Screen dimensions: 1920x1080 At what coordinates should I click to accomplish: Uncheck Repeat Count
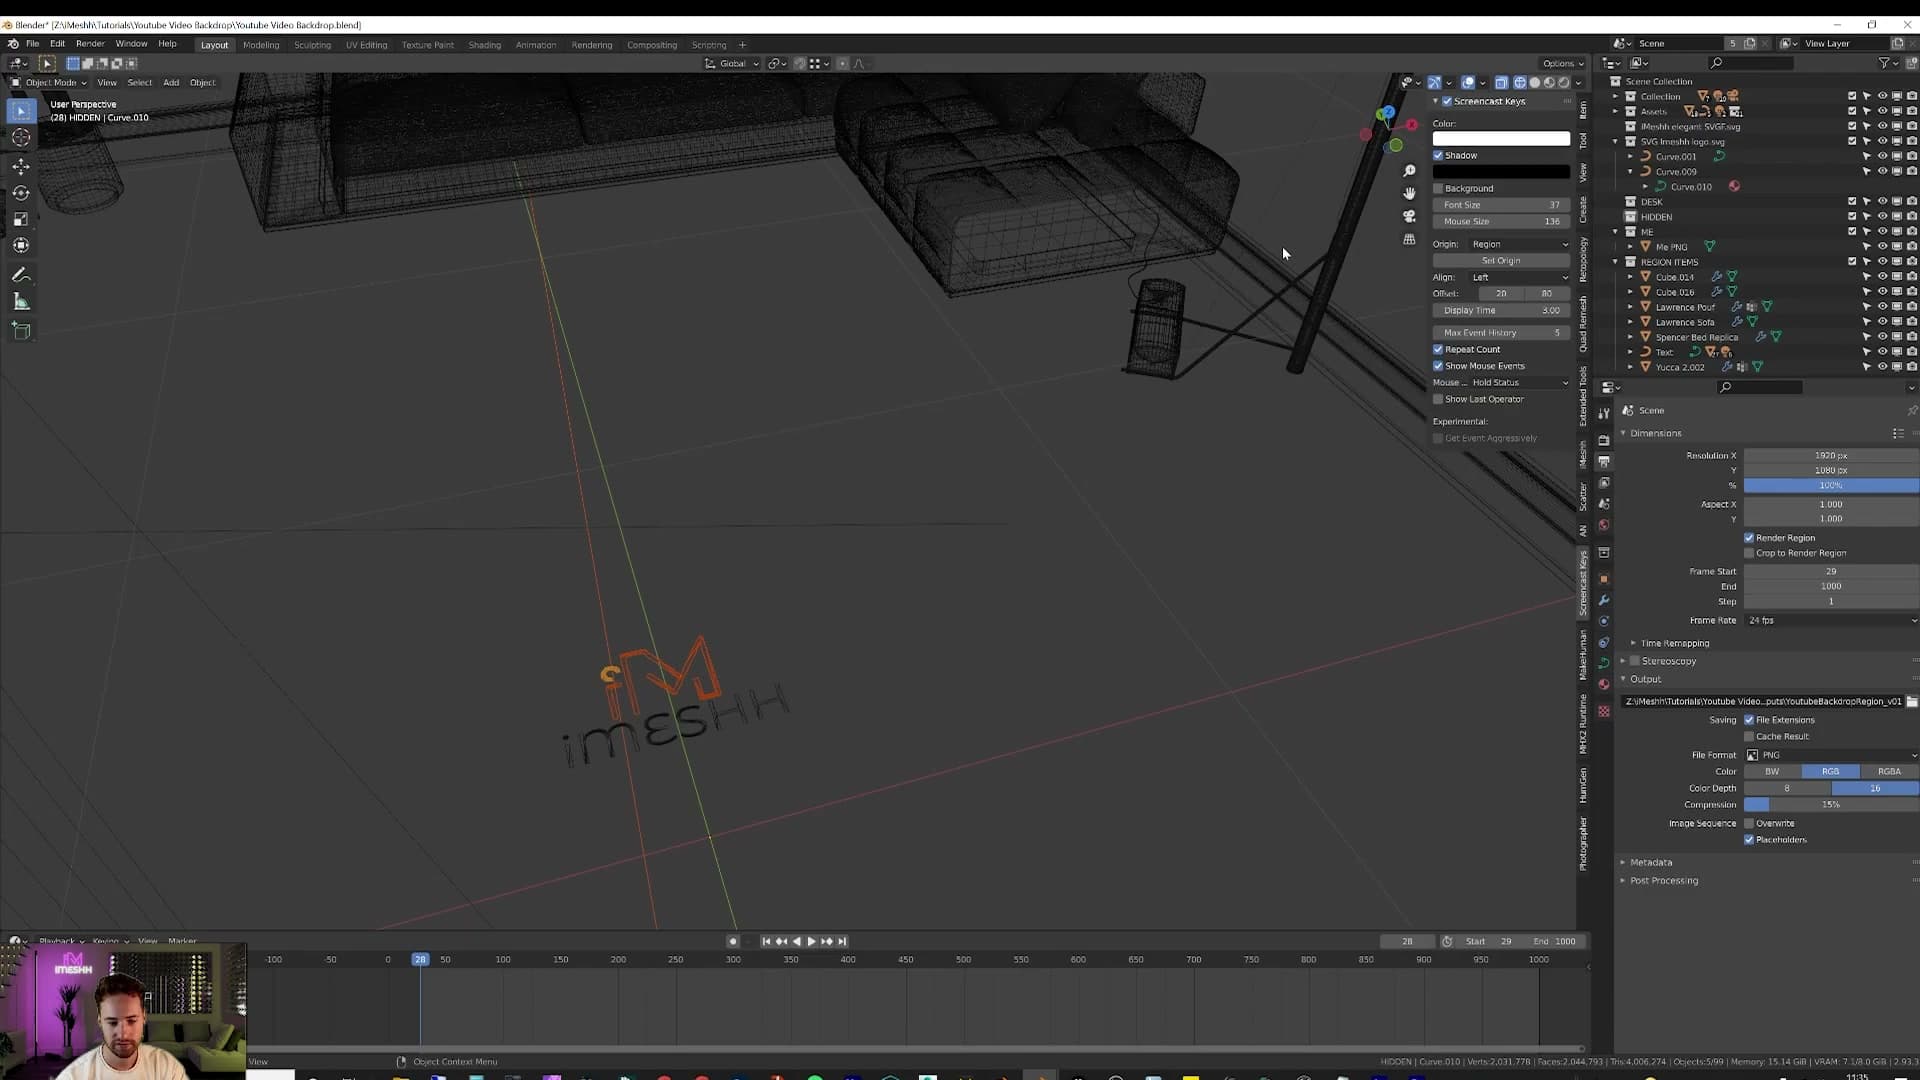(1438, 349)
